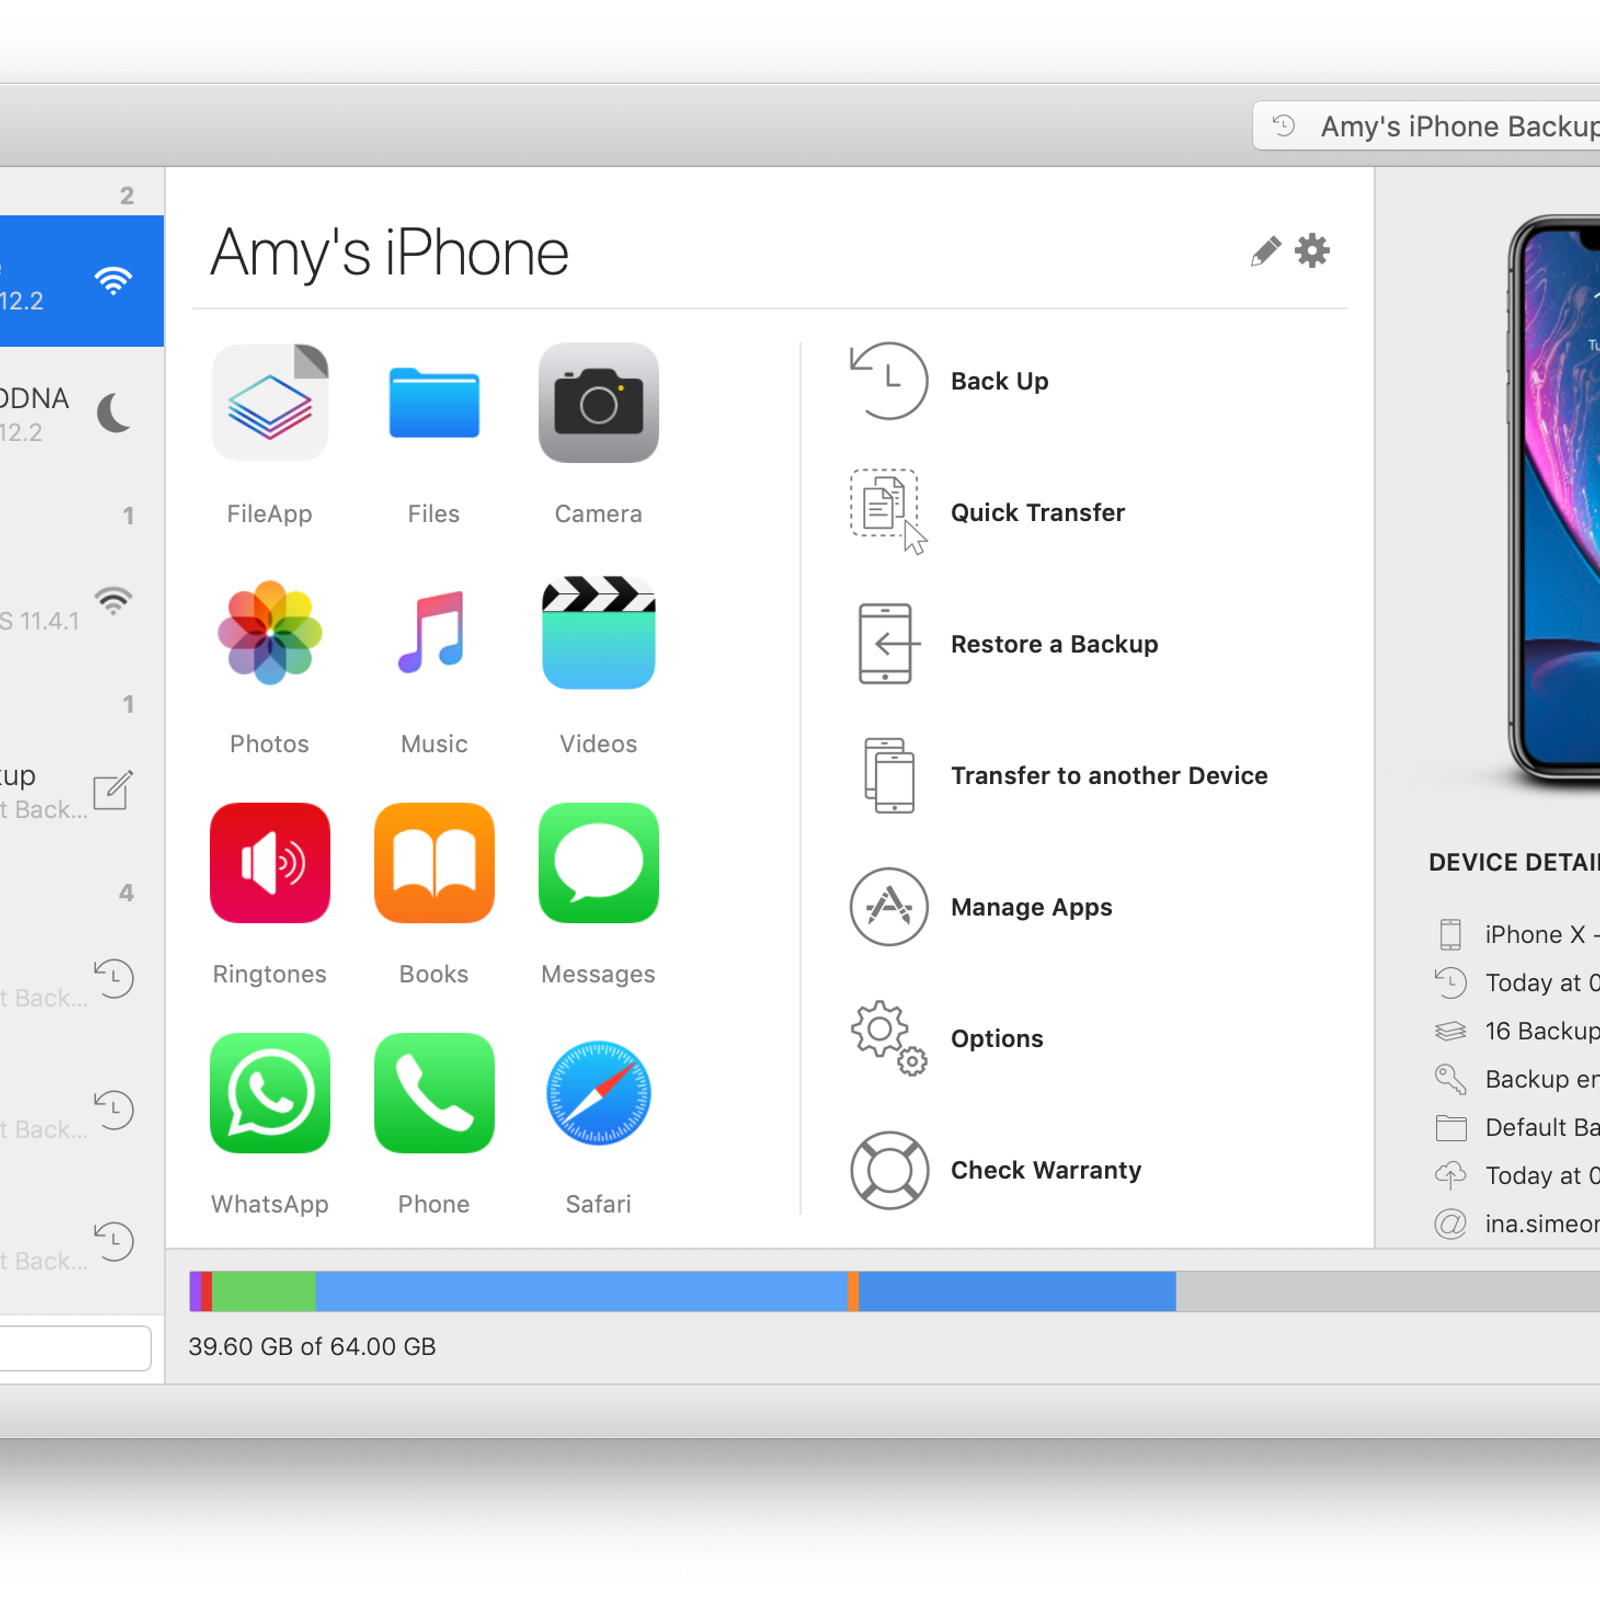Click the green segment of storage bar
Screen dimensions: 1600x1600
pyautogui.click(x=263, y=1291)
